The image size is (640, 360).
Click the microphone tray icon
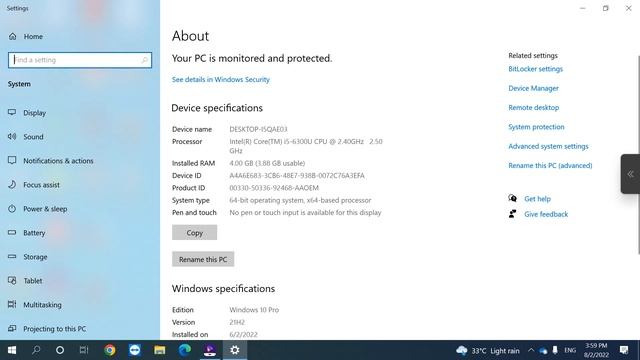(x=555, y=350)
